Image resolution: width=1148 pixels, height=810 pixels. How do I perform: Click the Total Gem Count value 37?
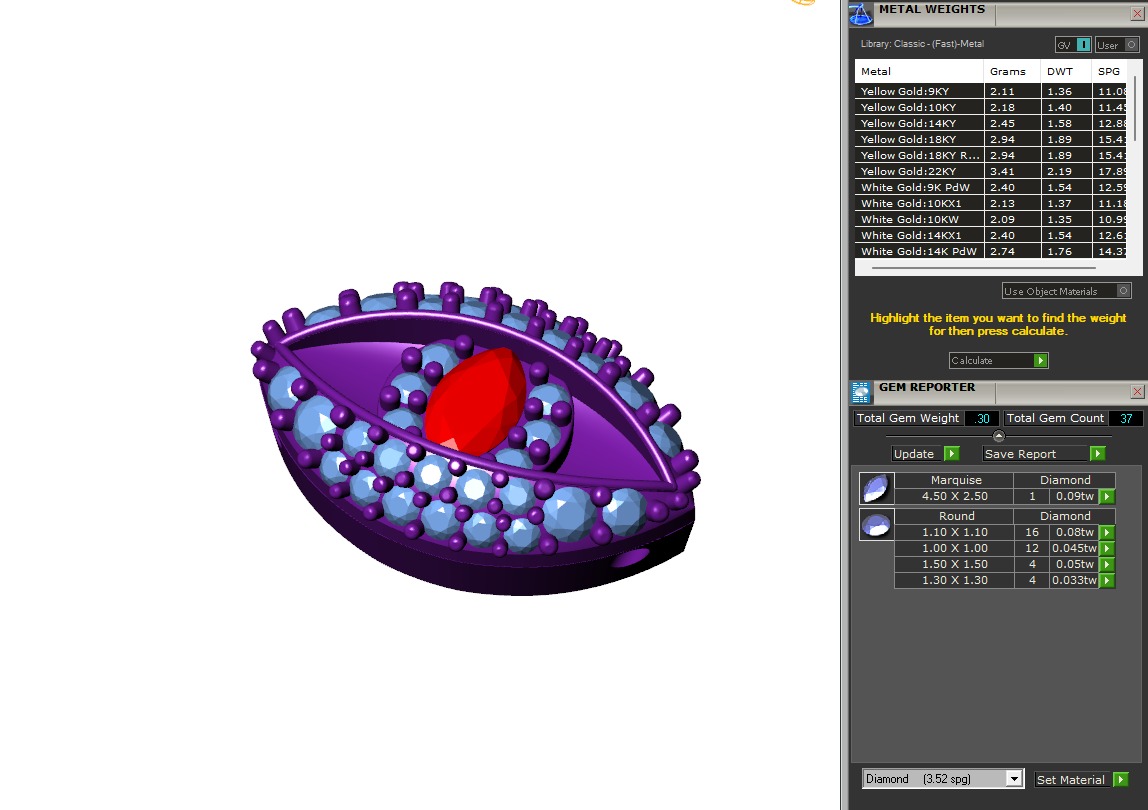pyautogui.click(x=1126, y=418)
